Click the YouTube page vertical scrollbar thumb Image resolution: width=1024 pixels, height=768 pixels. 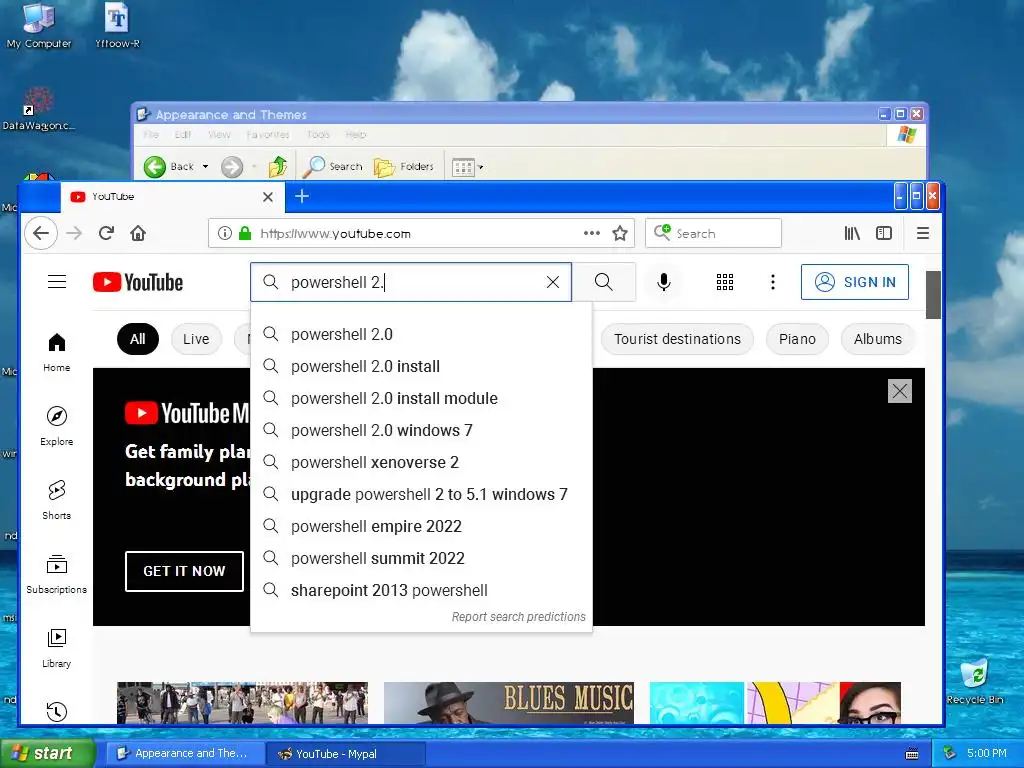pyautogui.click(x=933, y=295)
